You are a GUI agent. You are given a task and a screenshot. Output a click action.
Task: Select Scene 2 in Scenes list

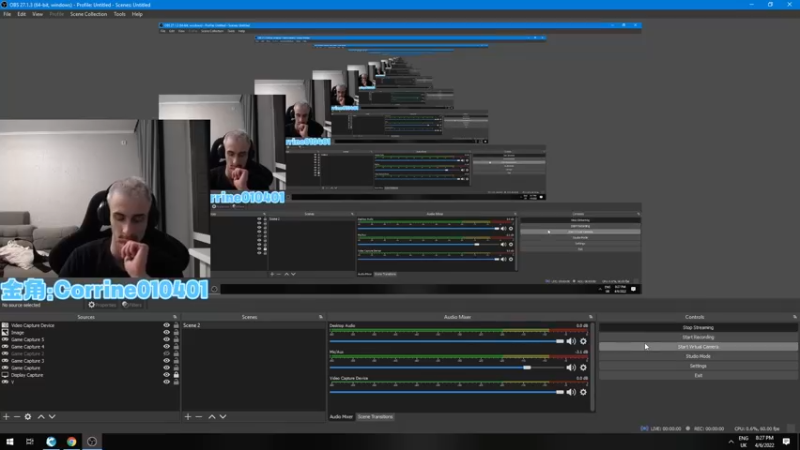tap(253, 325)
